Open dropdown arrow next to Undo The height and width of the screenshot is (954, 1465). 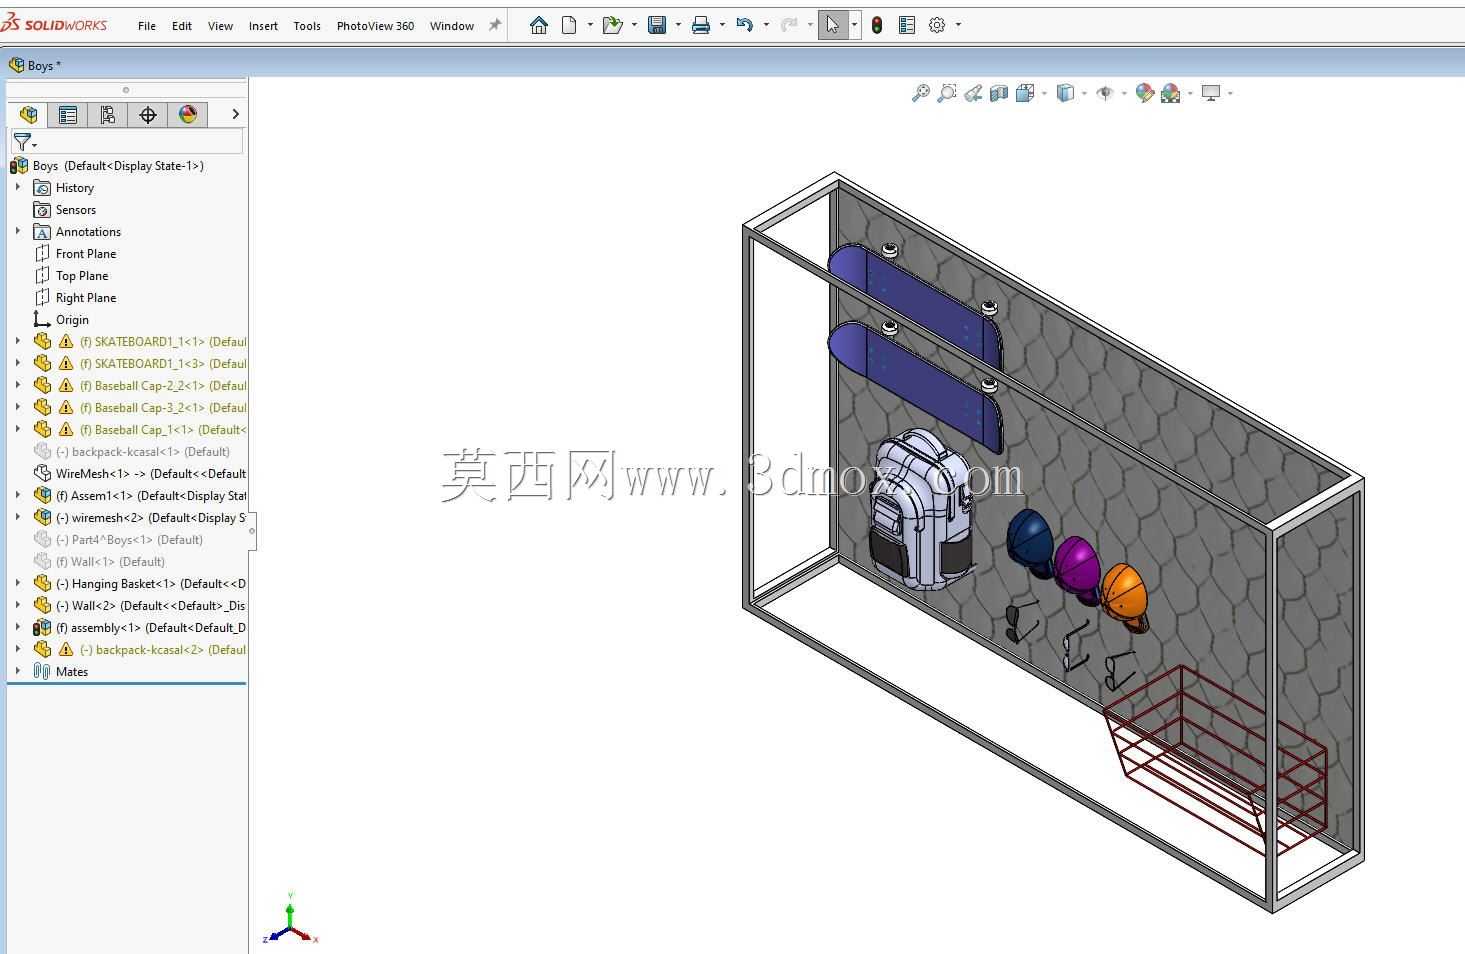tap(766, 25)
